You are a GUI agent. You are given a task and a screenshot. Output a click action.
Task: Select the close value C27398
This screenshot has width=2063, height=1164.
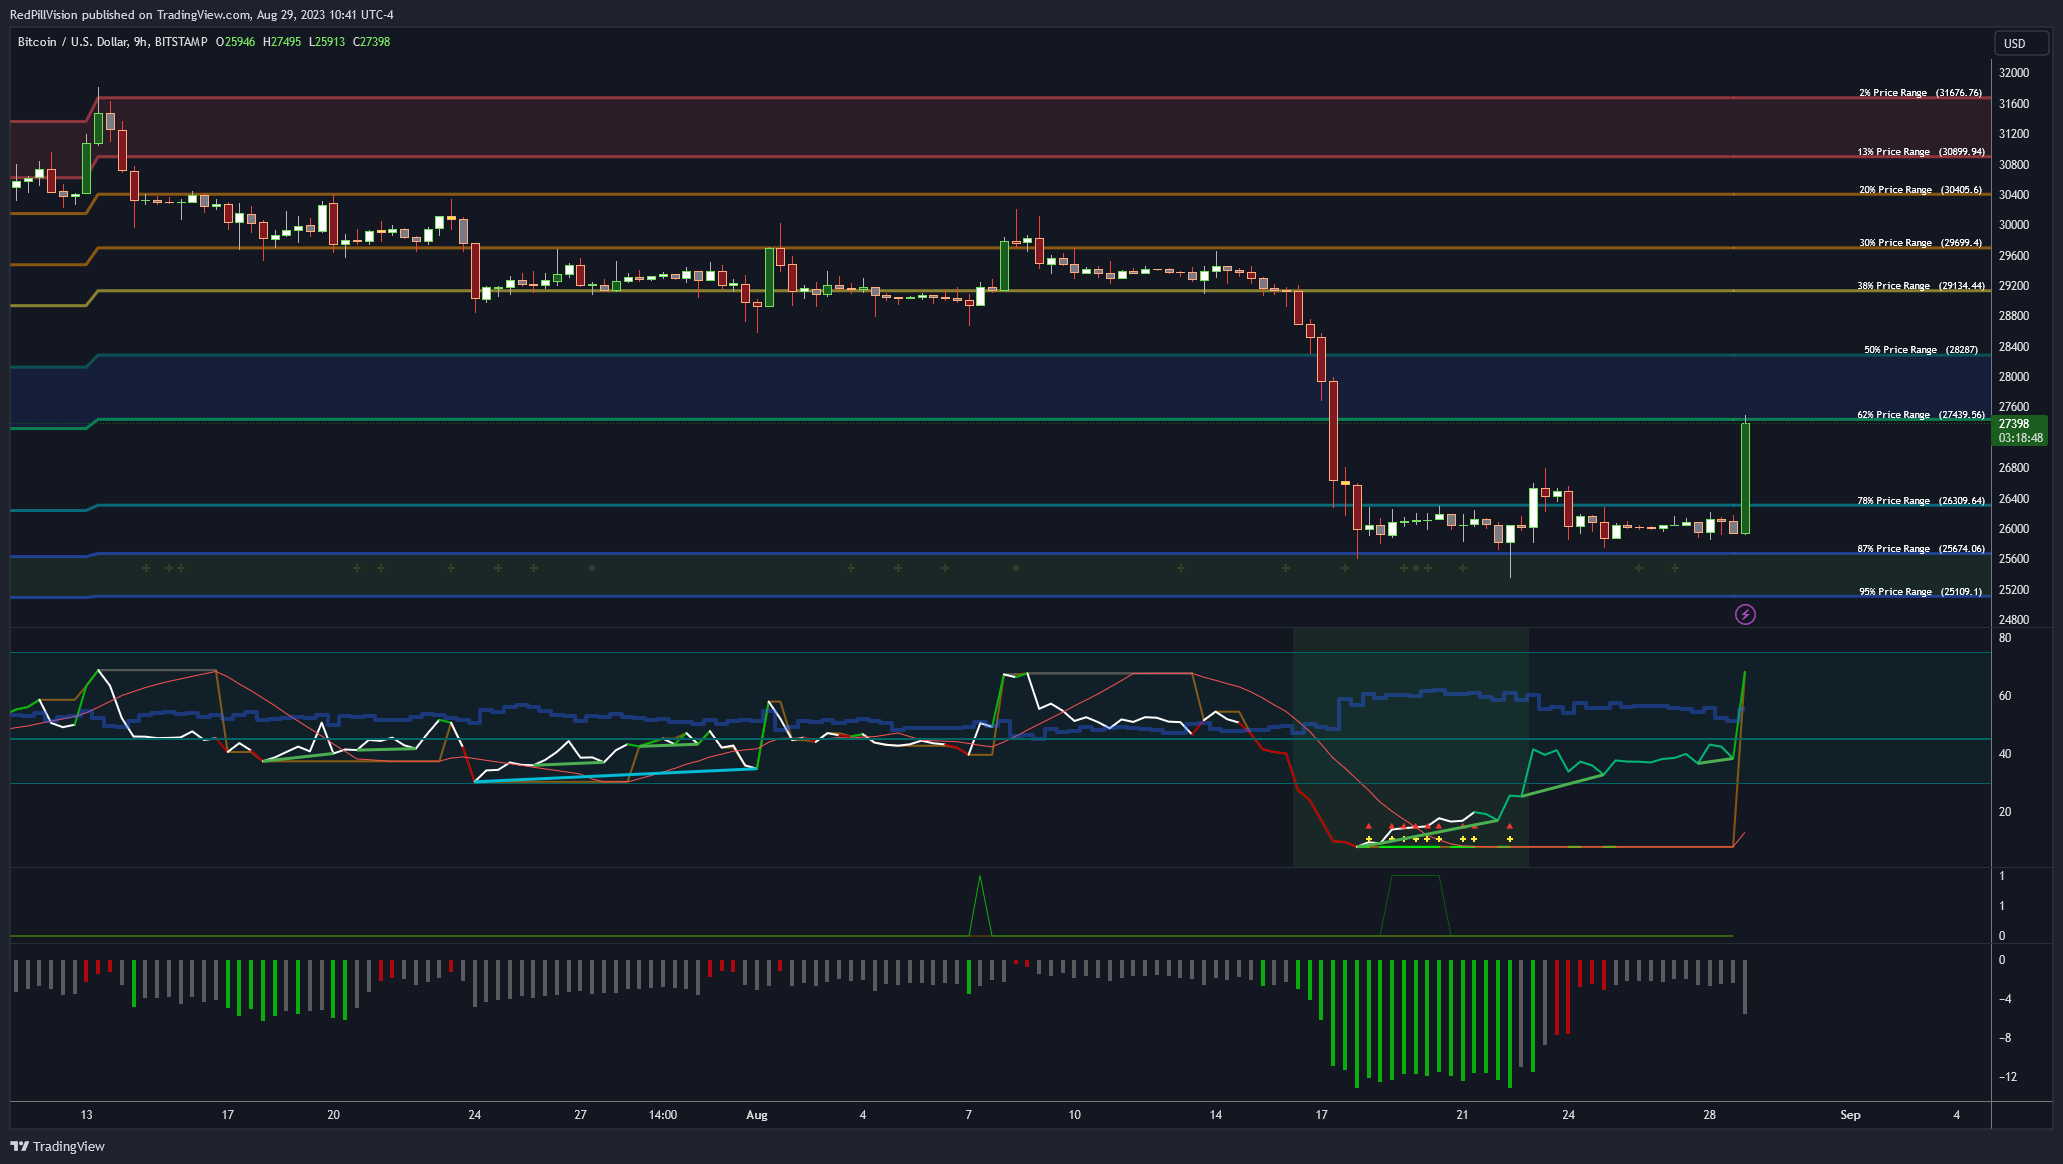[372, 42]
